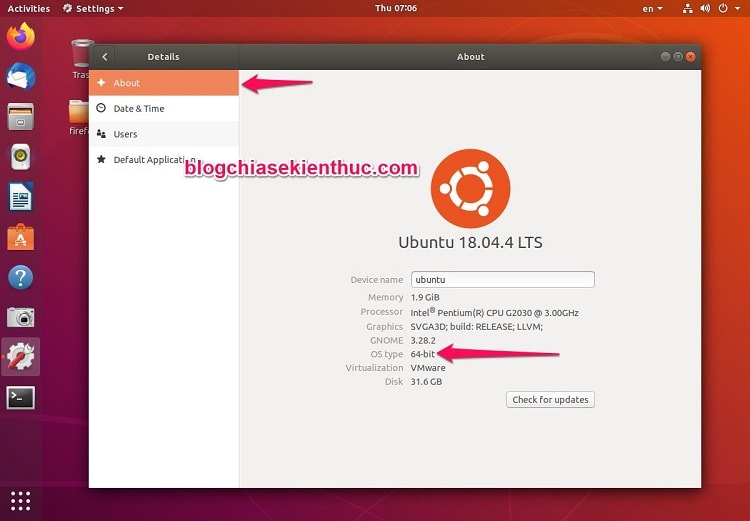750x521 pixels.
Task: Close the Settings window
Action: (691, 56)
